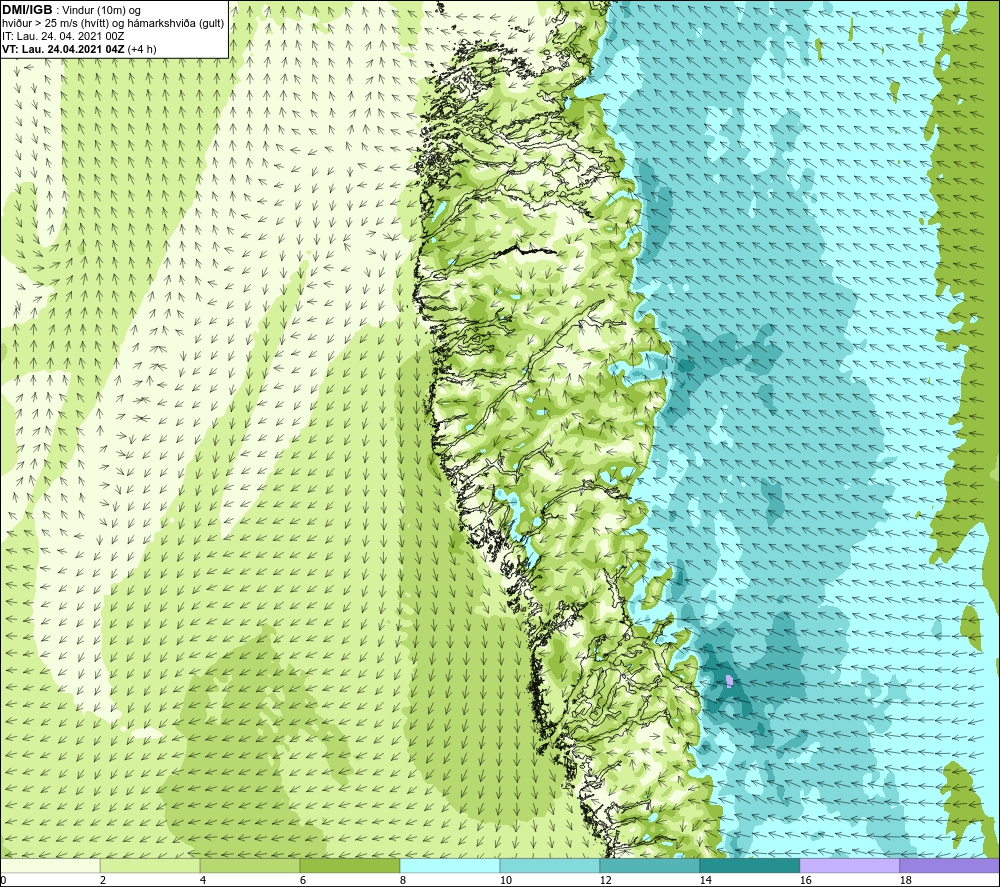
Task: Click the 8-10 m/s pale cyan legend swatch
Action: pyautogui.click(x=450, y=865)
